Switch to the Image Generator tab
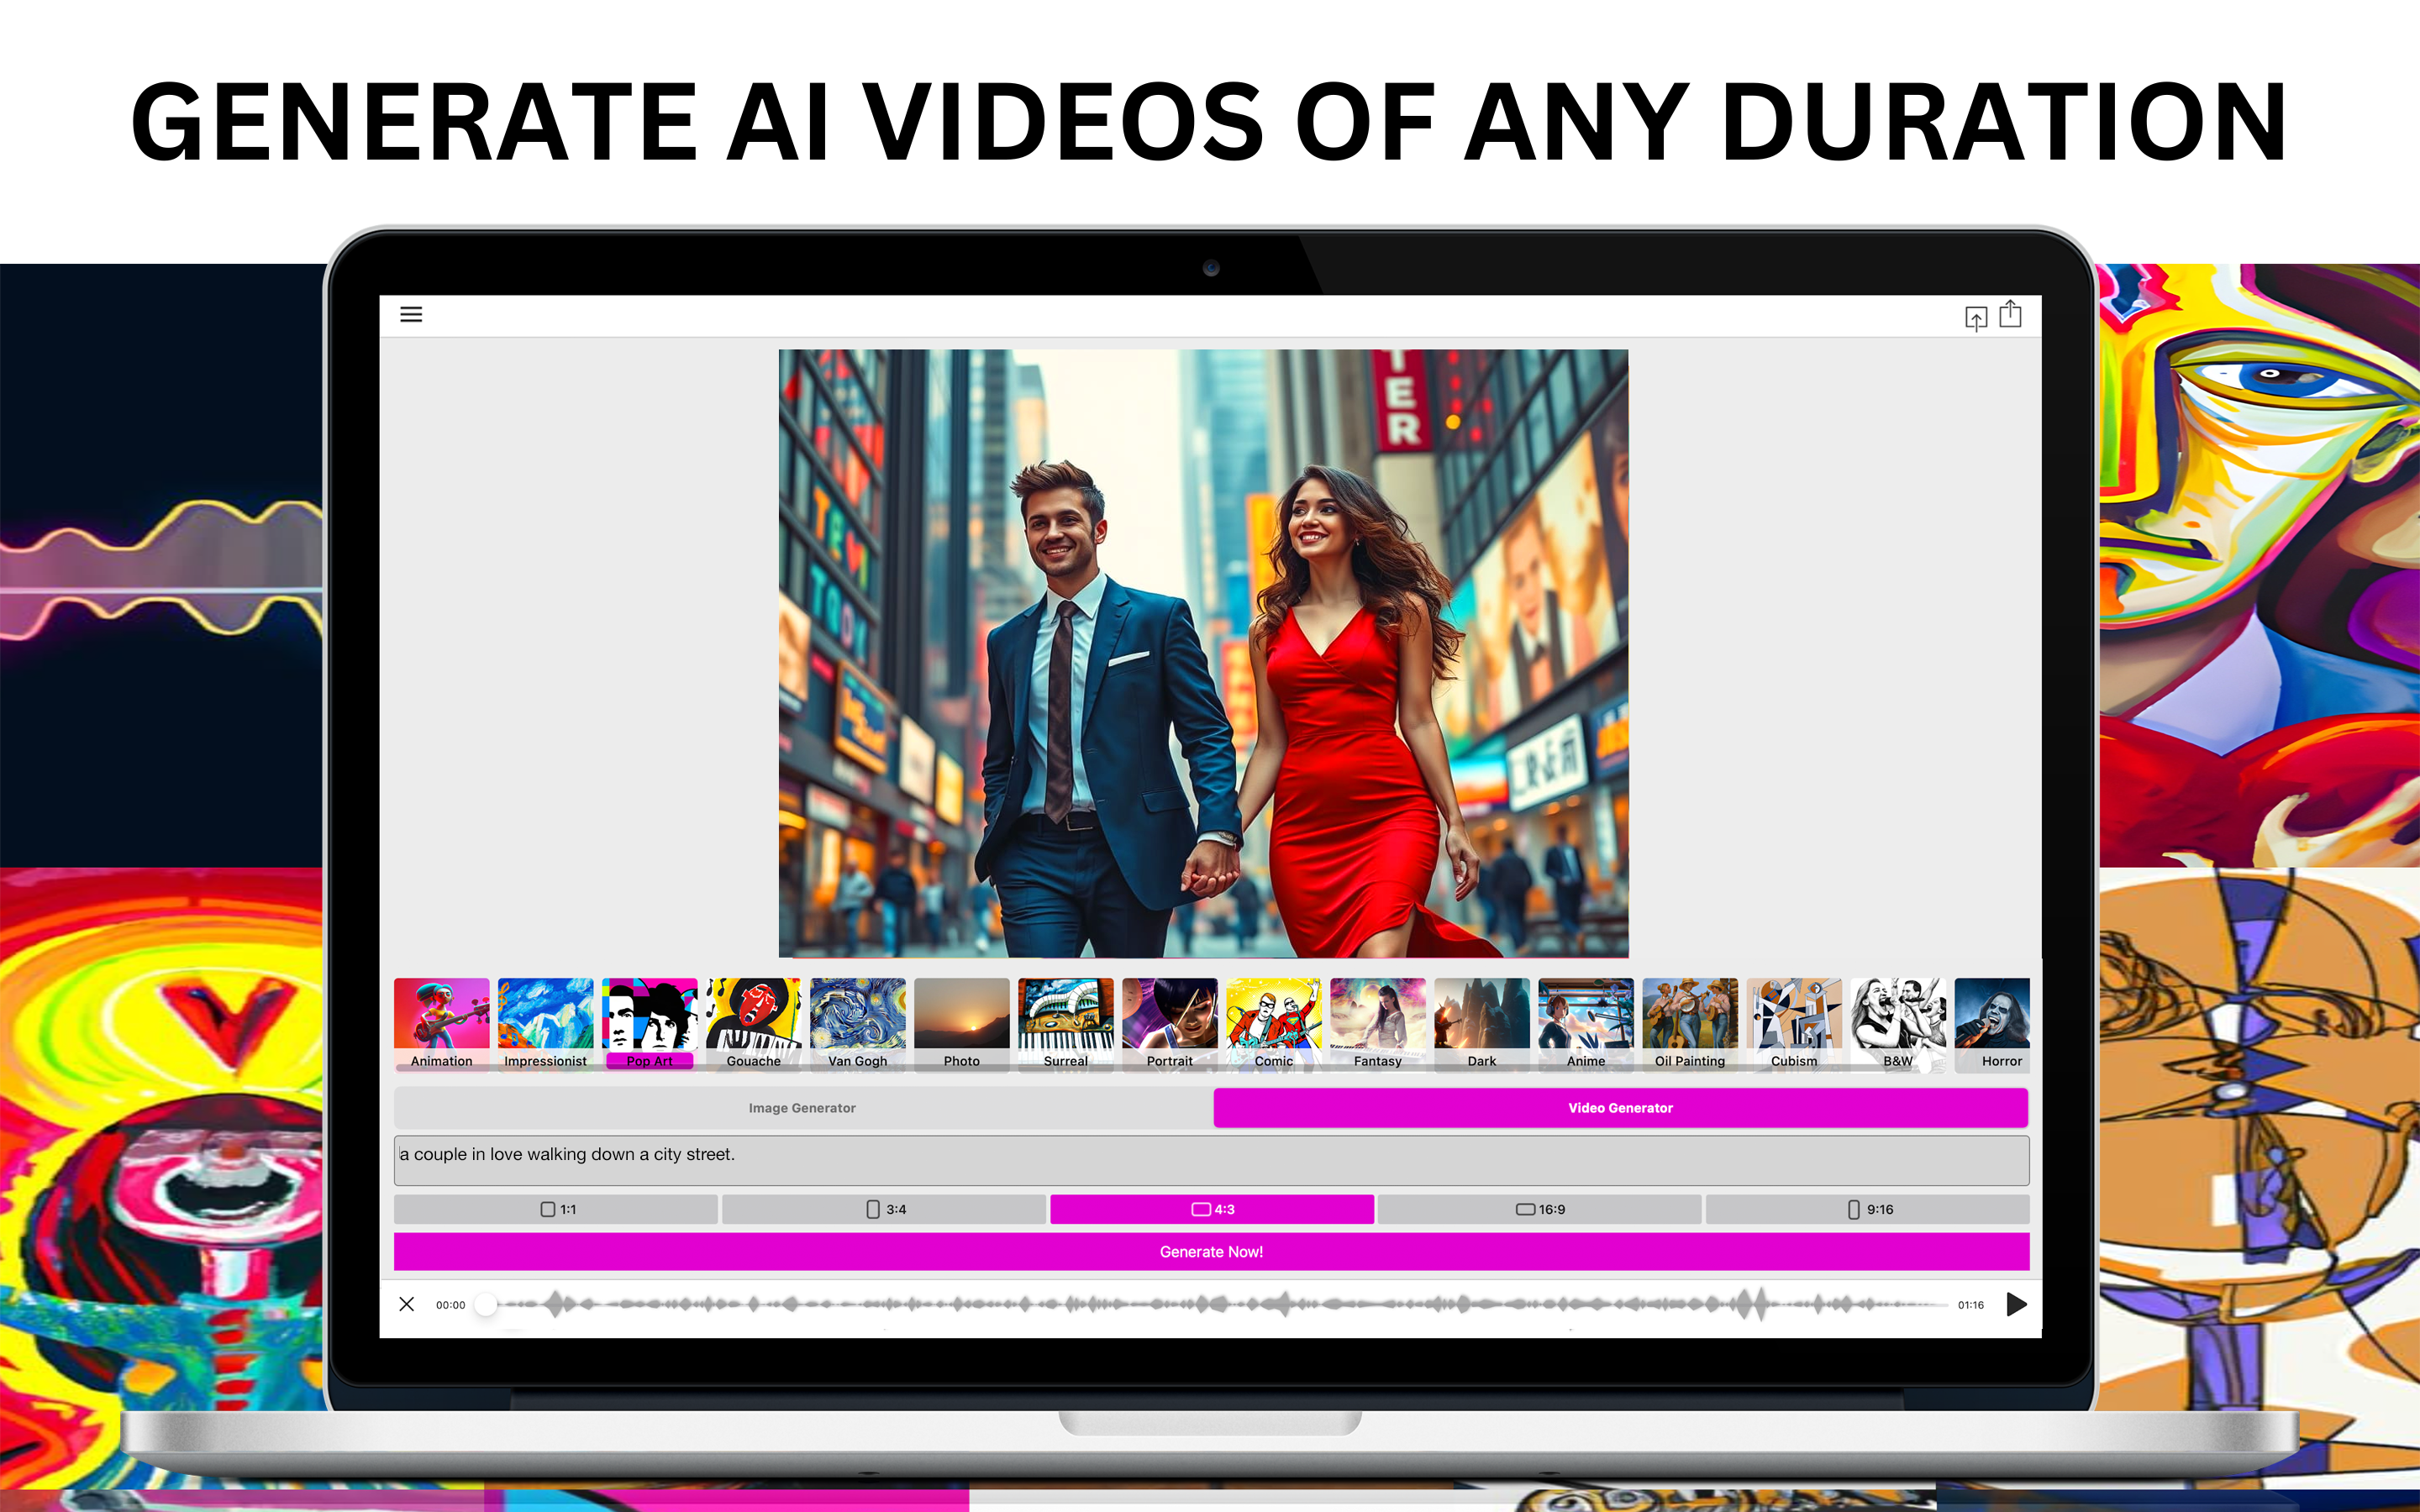This screenshot has width=2420, height=1512. pyautogui.click(x=800, y=1107)
